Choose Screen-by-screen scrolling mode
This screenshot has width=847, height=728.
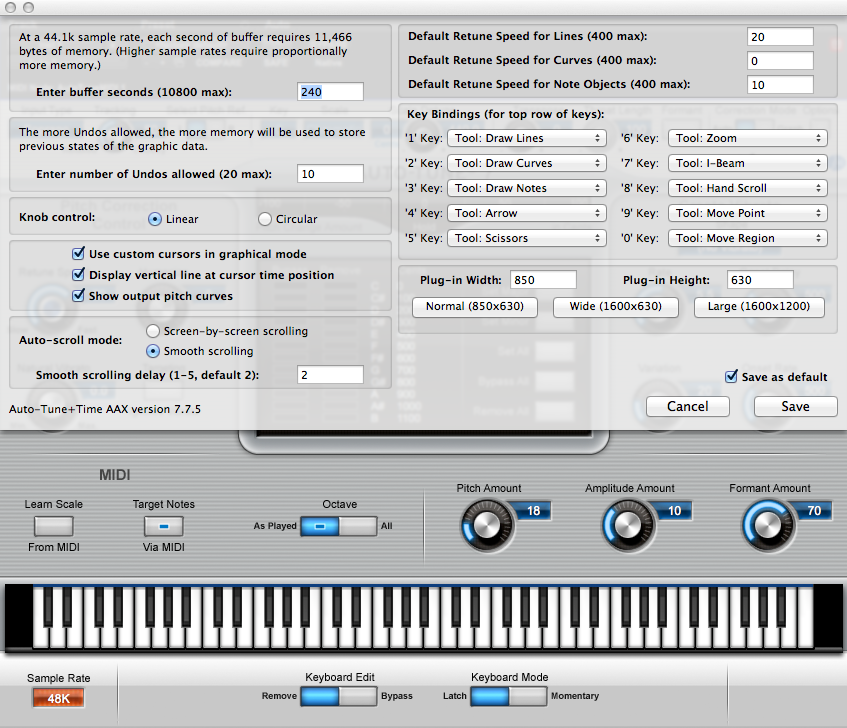coord(153,331)
